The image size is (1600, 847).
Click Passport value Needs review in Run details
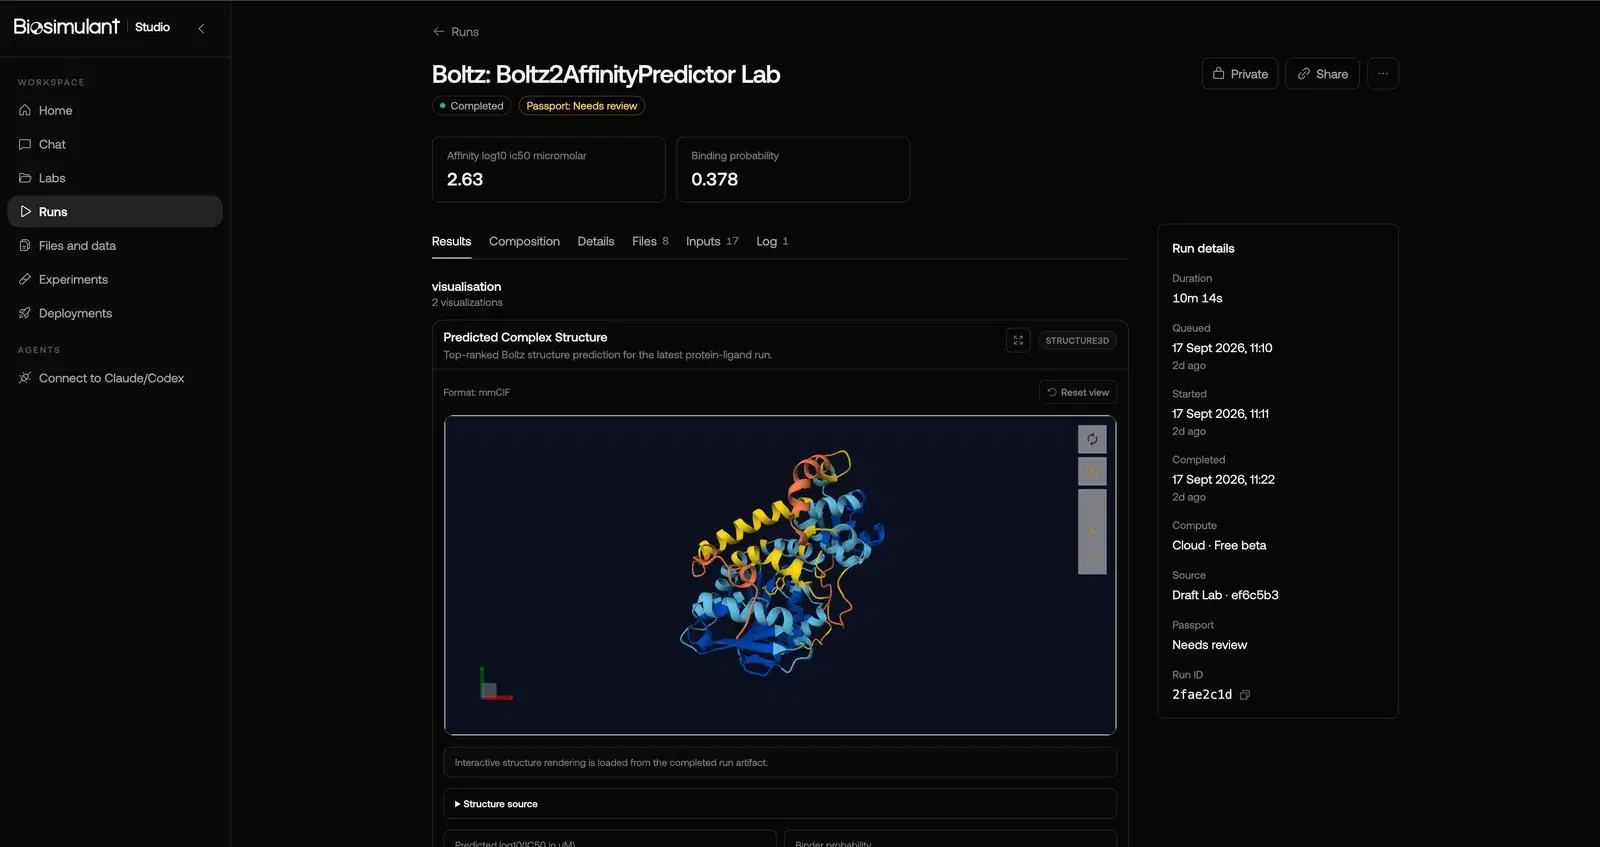(1209, 645)
